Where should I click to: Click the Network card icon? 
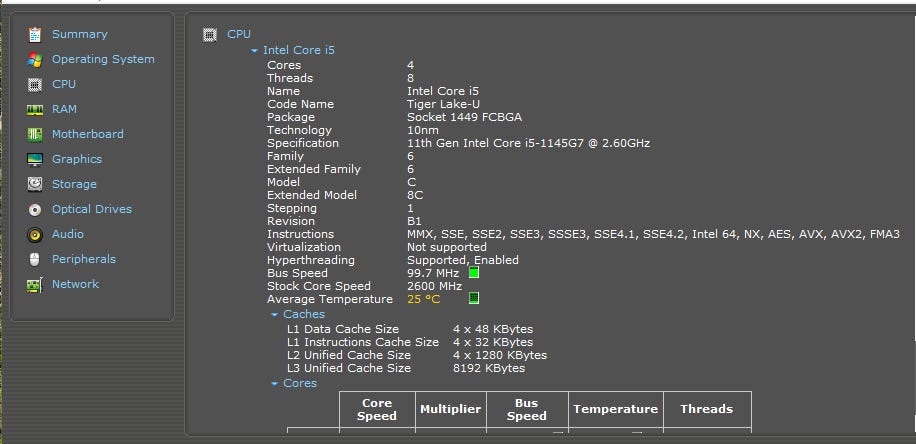click(x=35, y=285)
